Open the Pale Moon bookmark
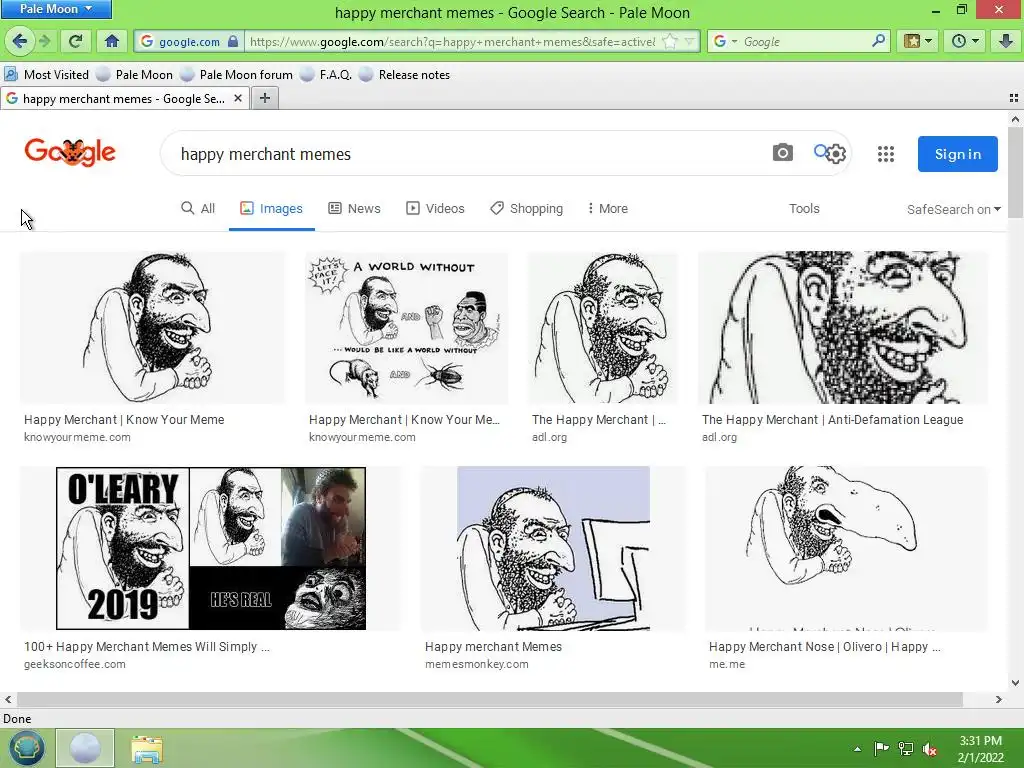Viewport: 1024px width, 768px height. pos(135,74)
